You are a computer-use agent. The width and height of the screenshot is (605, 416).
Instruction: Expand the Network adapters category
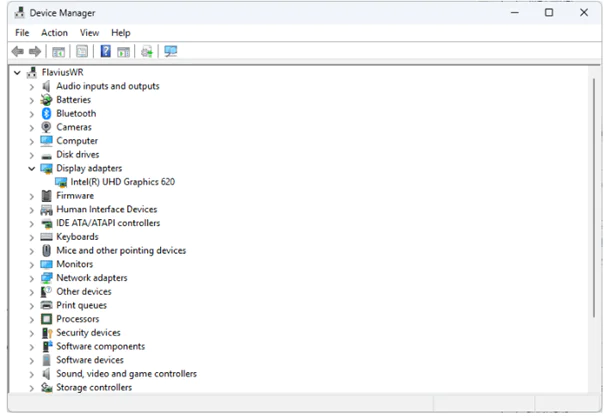31,278
